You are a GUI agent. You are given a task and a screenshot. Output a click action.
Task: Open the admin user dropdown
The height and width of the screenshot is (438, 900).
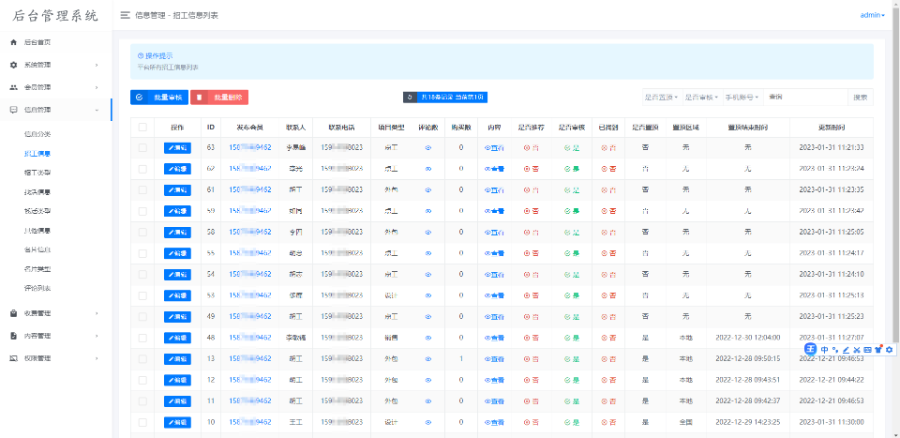click(x=871, y=15)
